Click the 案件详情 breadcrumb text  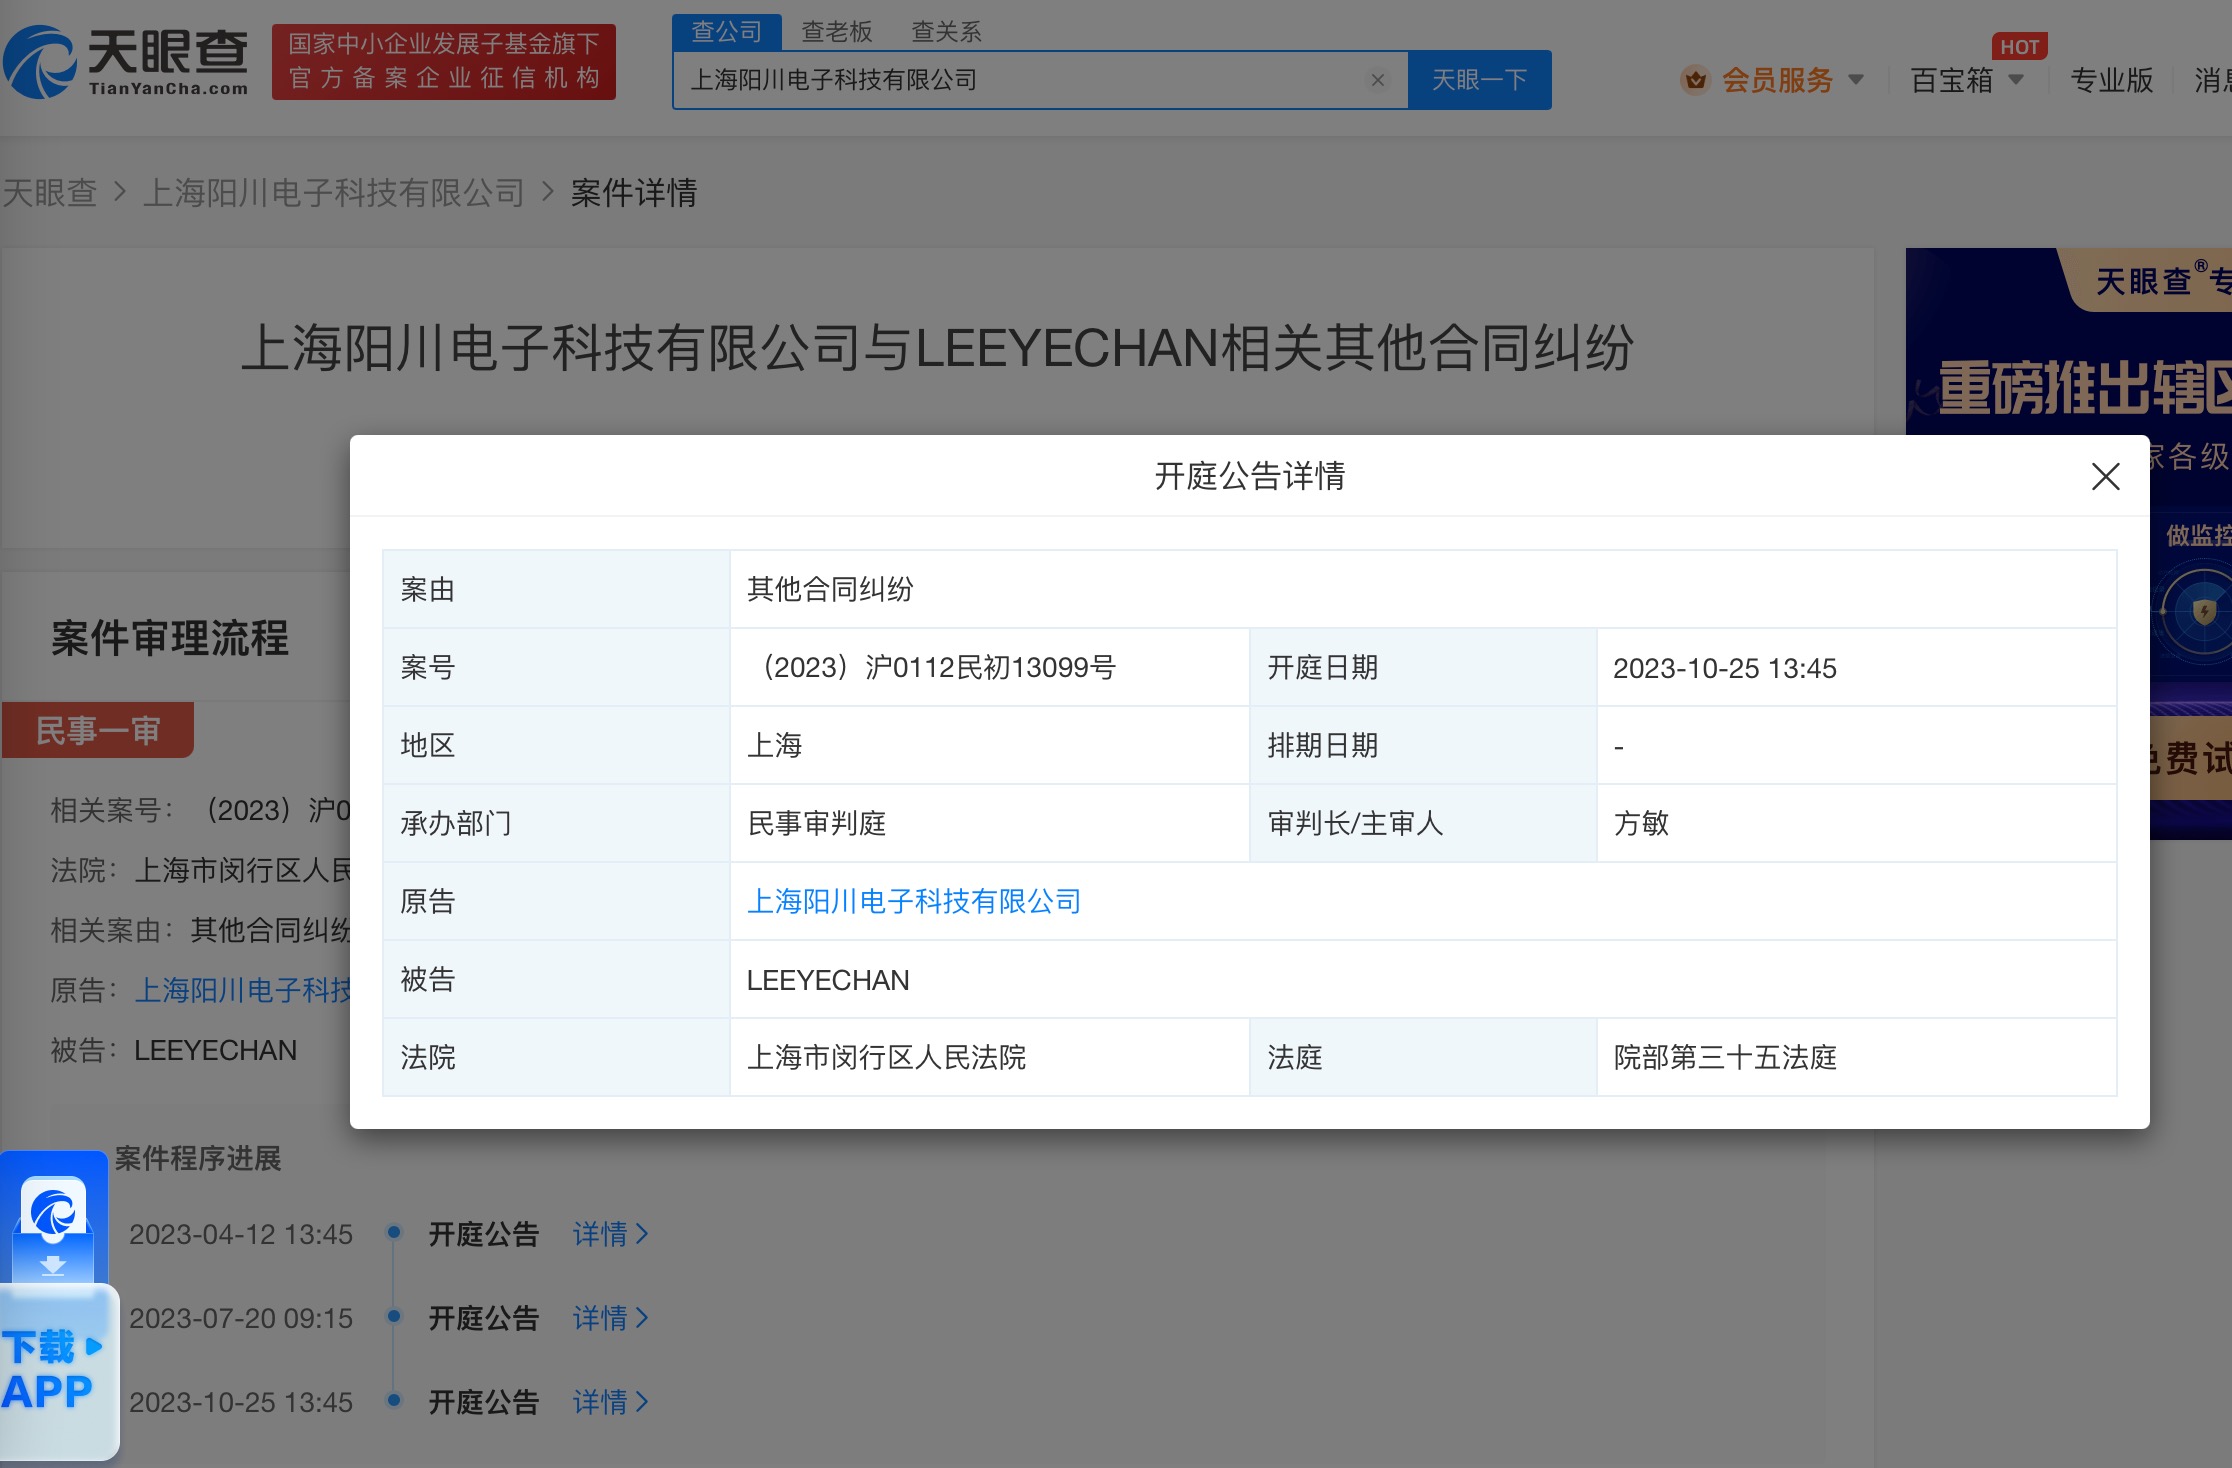point(634,192)
